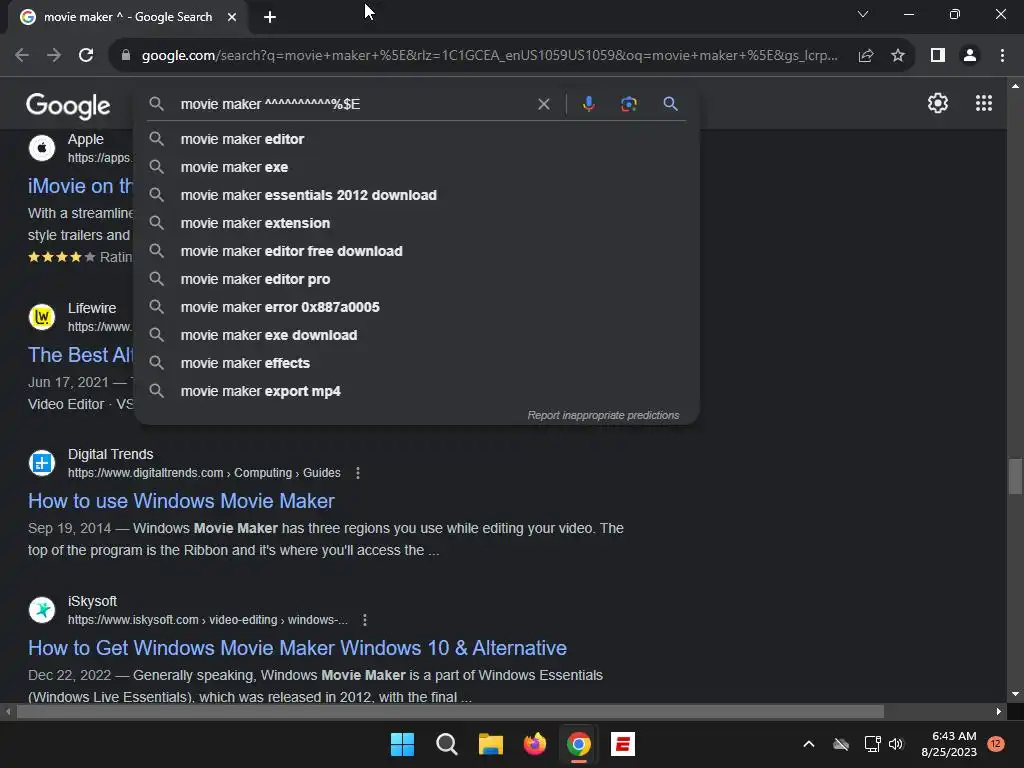
Task: Open File Explorer from taskbar
Action: pyautogui.click(x=490, y=744)
